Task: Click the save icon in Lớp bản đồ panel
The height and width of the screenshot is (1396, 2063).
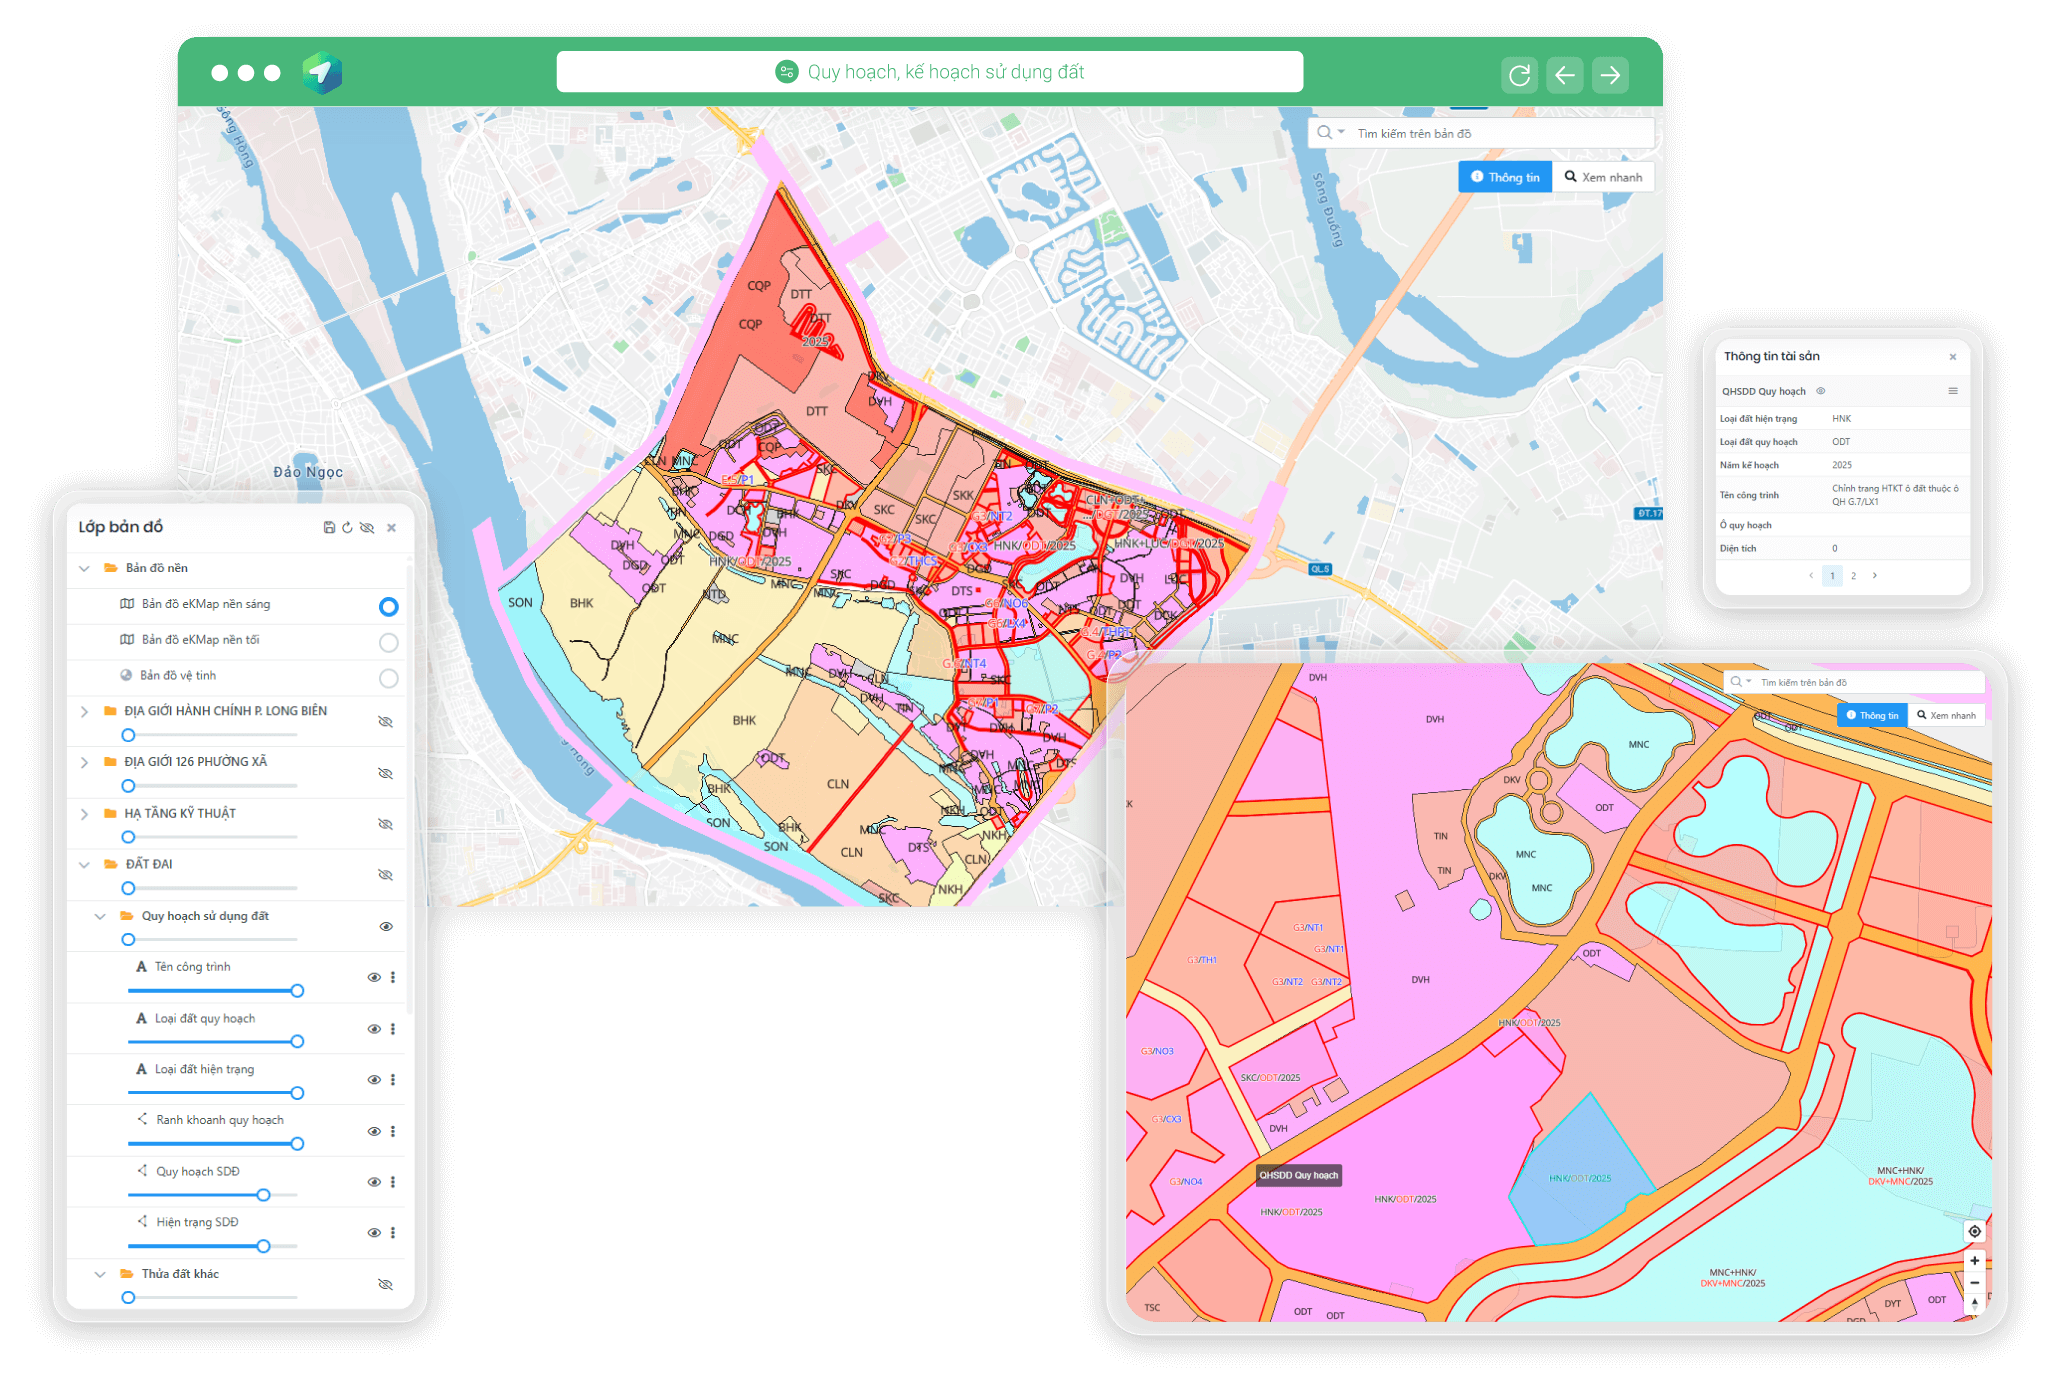Action: tap(329, 527)
